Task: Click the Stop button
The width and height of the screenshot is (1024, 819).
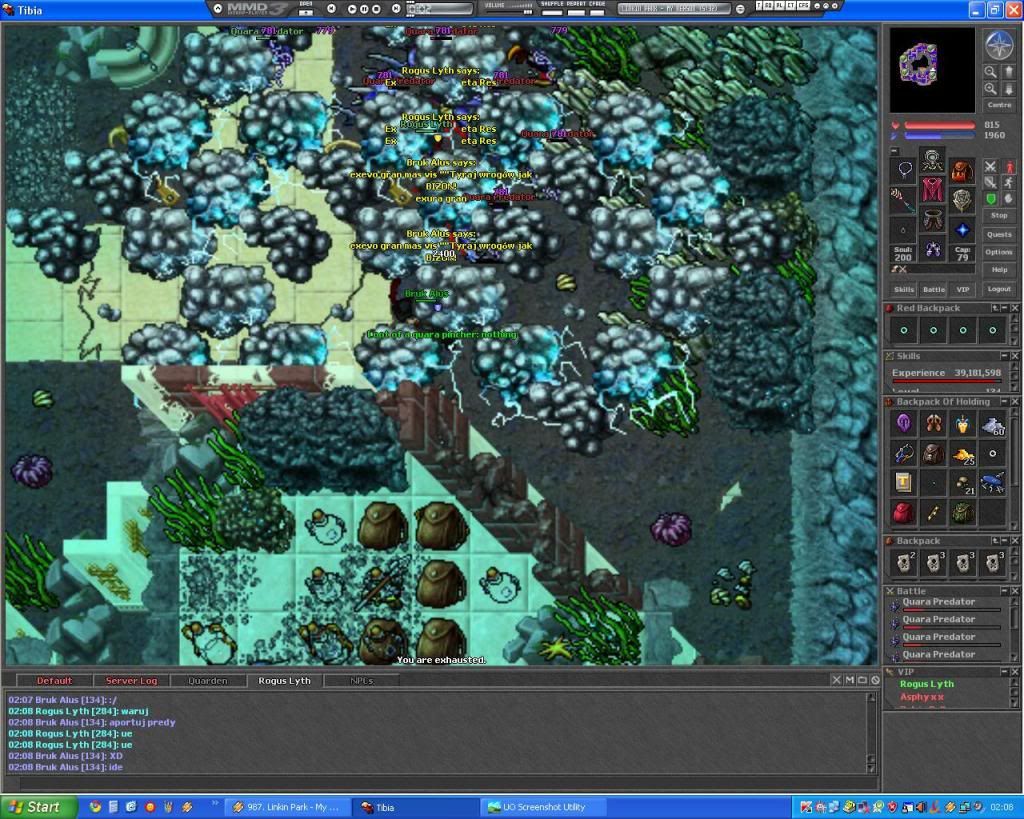Action: tap(999, 215)
